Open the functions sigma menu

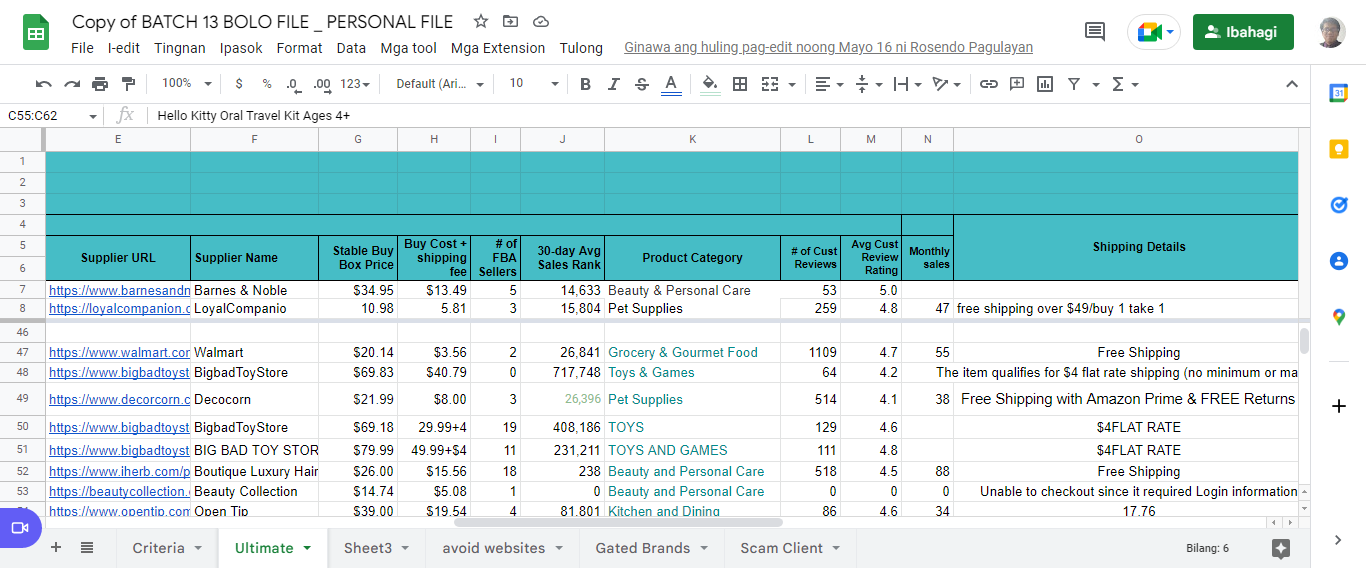[x=1124, y=84]
